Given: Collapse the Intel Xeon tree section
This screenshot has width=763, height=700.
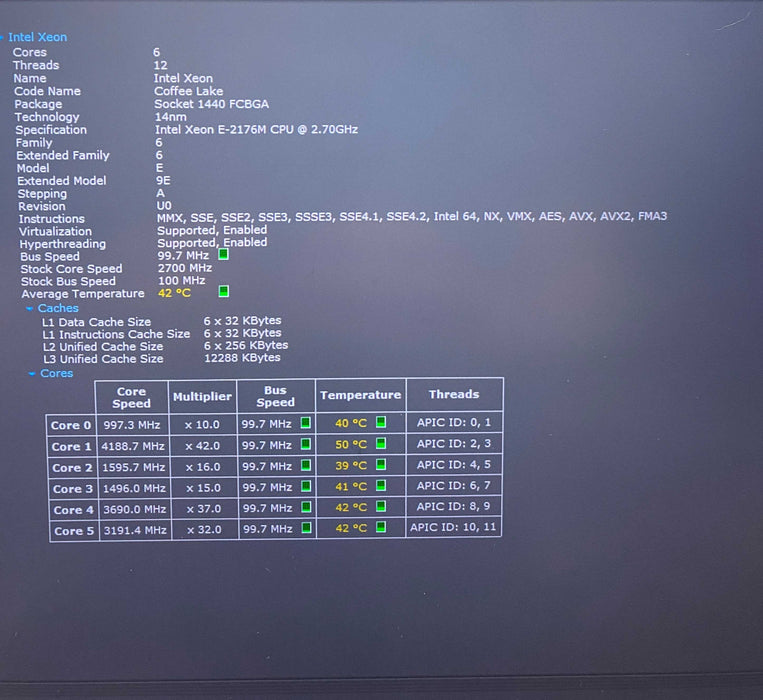Looking at the screenshot, I should coord(2,37).
